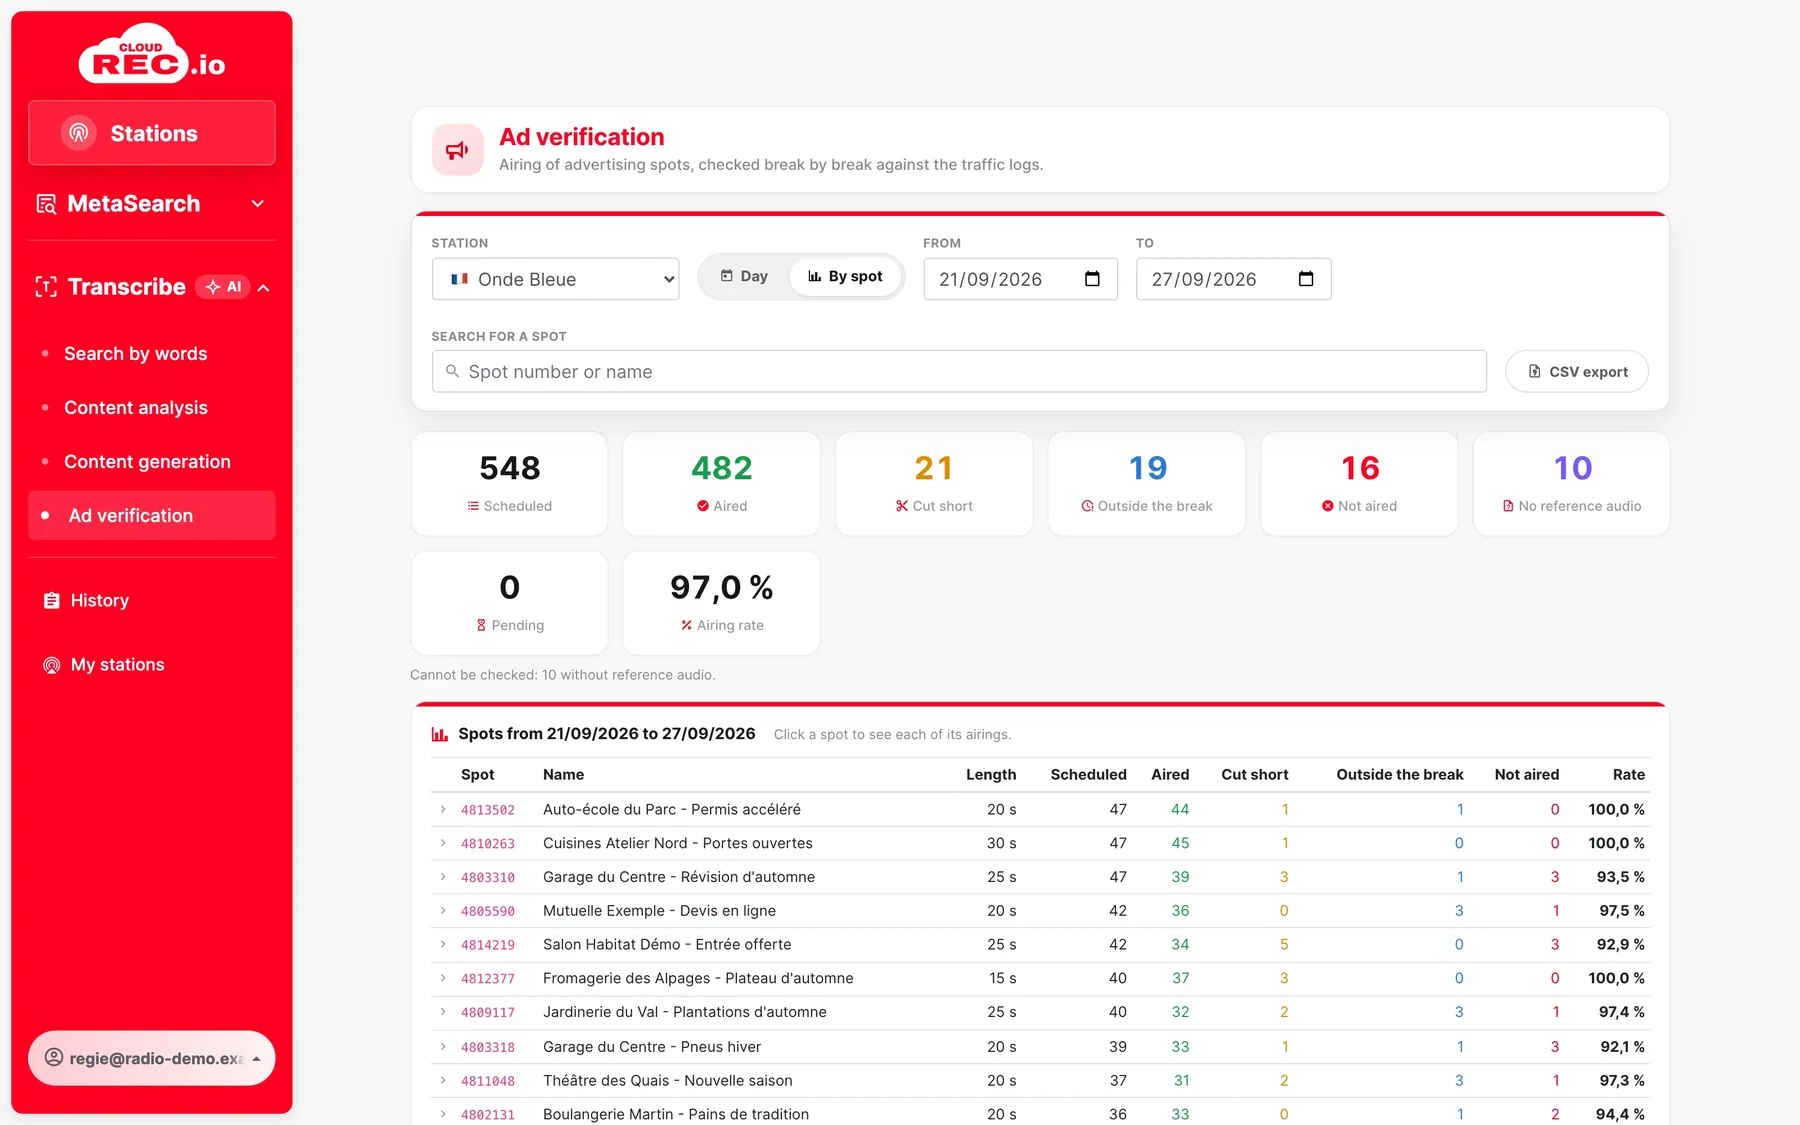Click the Cut short scissors icon
This screenshot has width=1800, height=1125.
pyautogui.click(x=902, y=506)
